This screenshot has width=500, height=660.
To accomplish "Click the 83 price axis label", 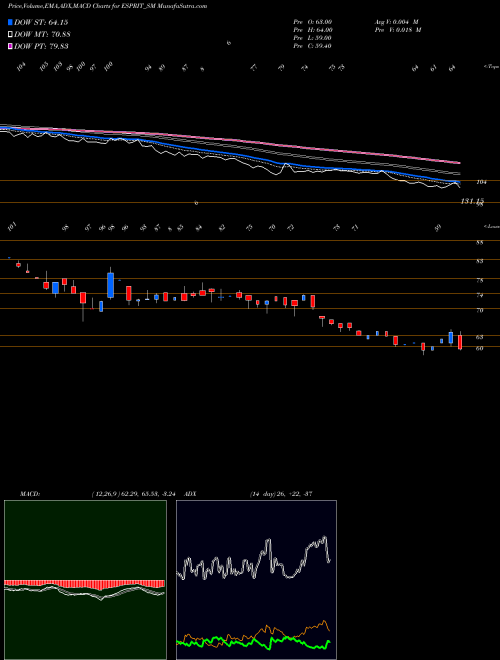I will tap(480, 261).
